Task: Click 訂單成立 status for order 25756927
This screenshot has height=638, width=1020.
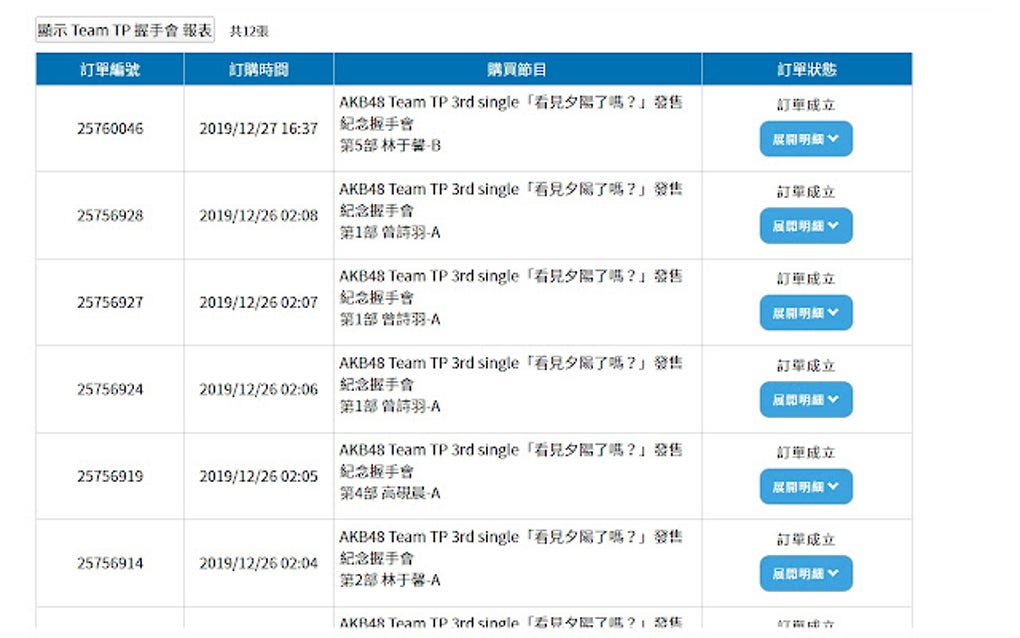Action: (806, 278)
